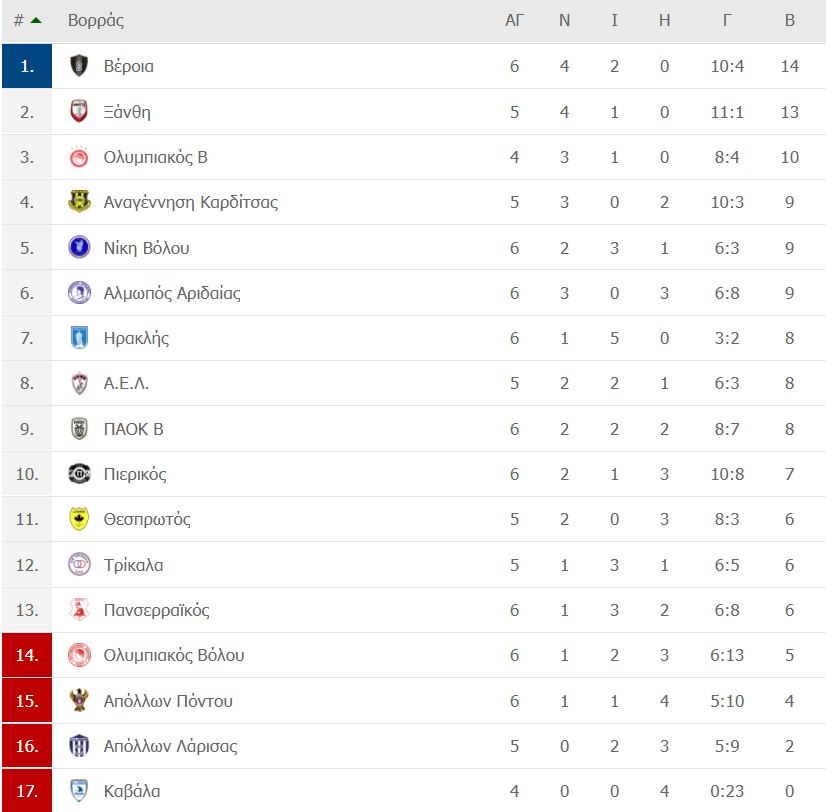Click the Ν wins column header

(x=564, y=21)
